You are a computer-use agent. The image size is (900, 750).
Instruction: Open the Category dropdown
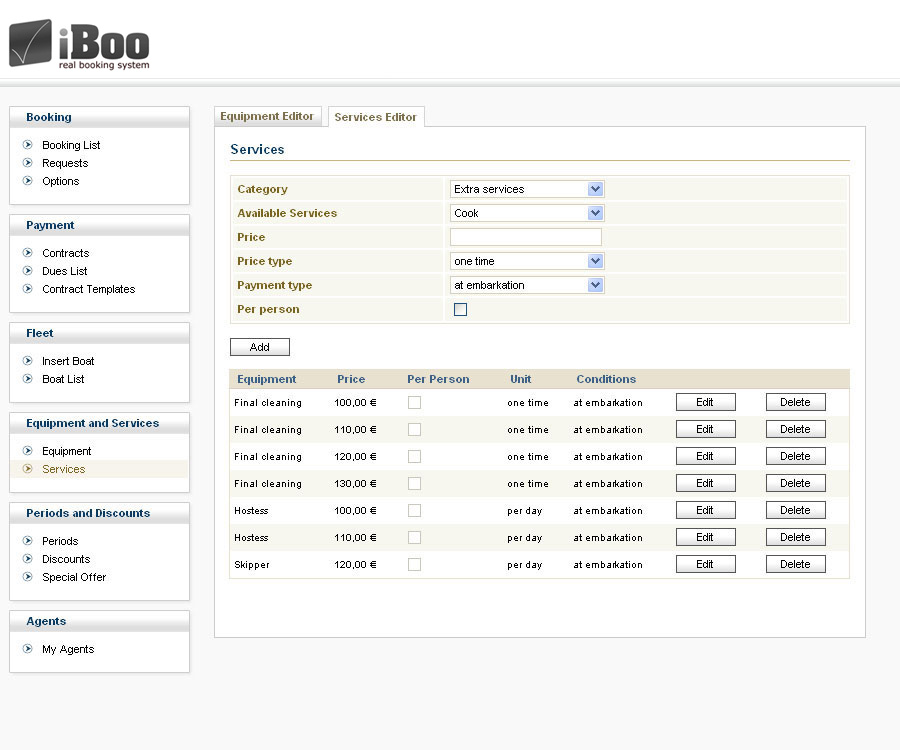[x=527, y=189]
